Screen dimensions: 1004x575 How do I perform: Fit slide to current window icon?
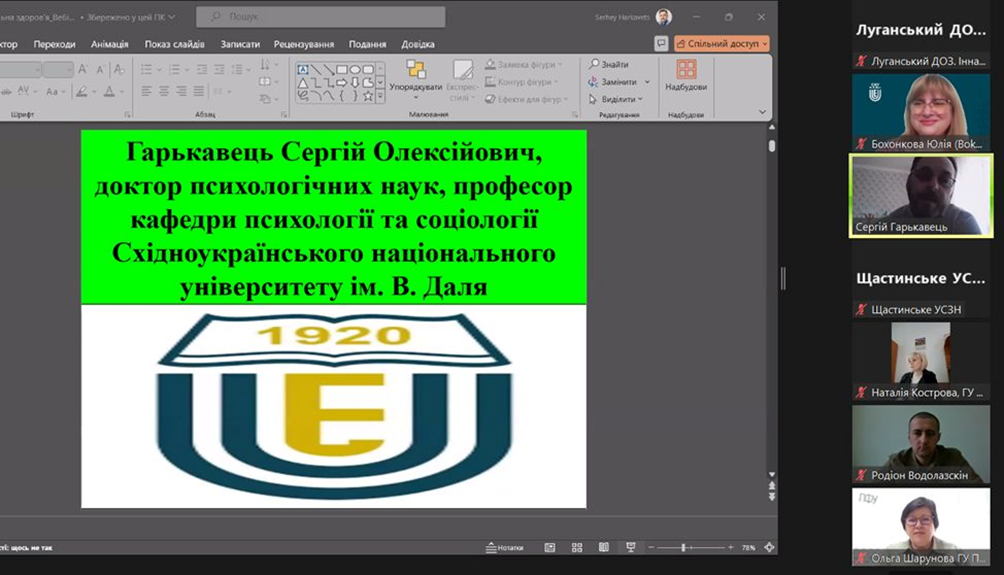pyautogui.click(x=769, y=548)
